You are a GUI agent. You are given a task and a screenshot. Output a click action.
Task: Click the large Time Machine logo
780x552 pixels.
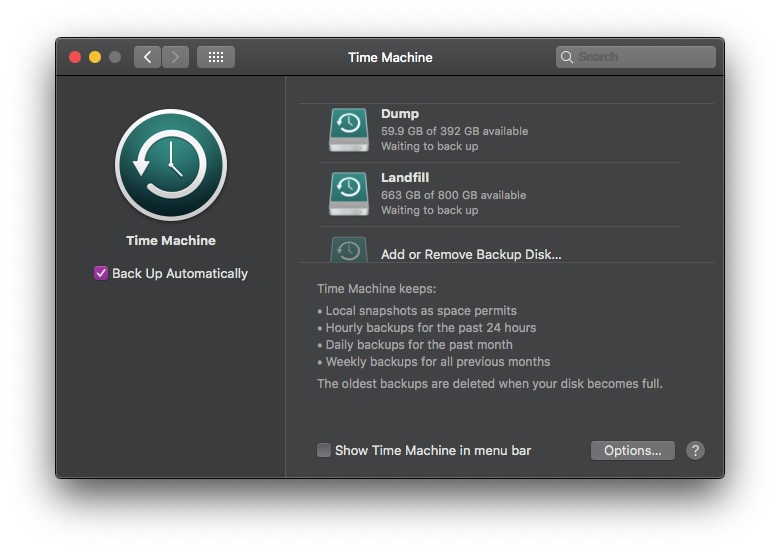[x=171, y=165]
